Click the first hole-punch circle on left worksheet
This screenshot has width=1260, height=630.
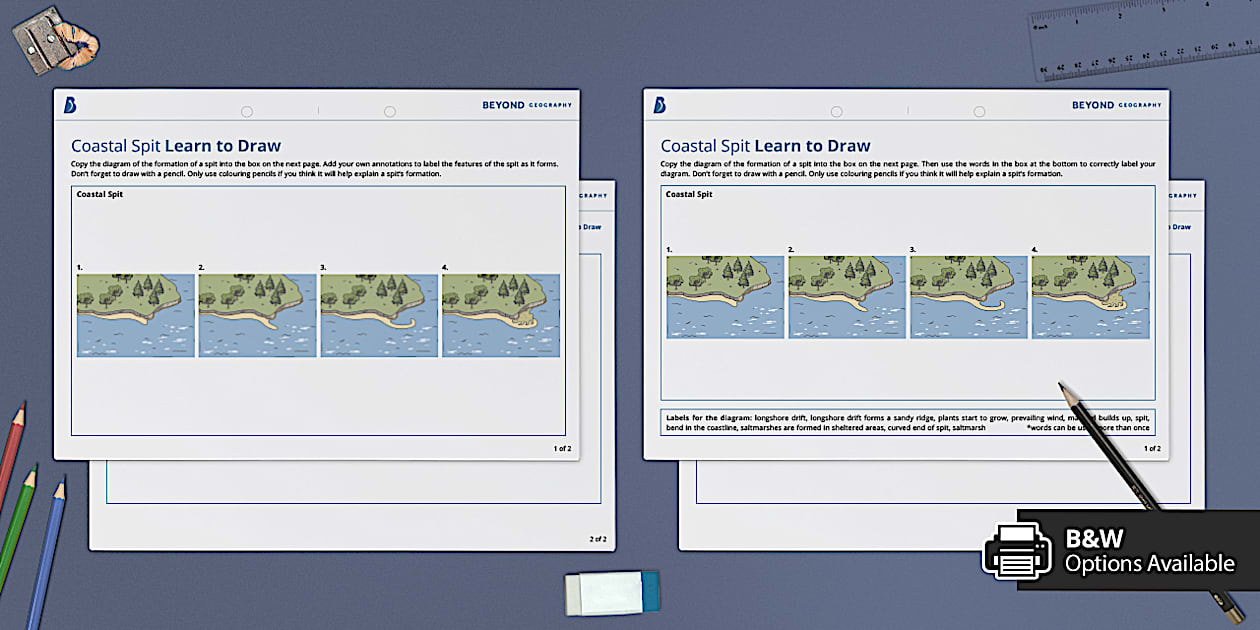[247, 111]
